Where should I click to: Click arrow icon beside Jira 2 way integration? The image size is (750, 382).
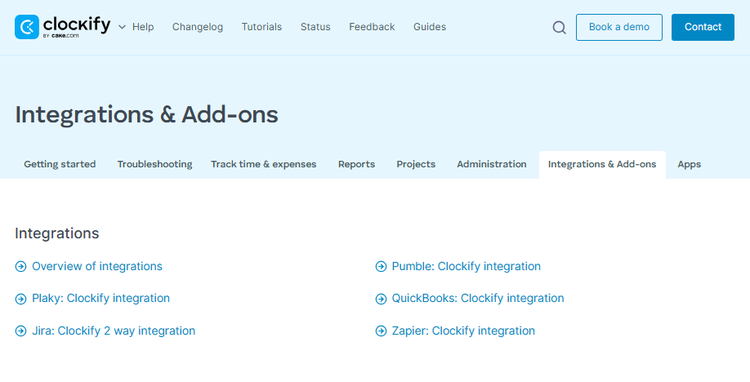[x=21, y=331]
